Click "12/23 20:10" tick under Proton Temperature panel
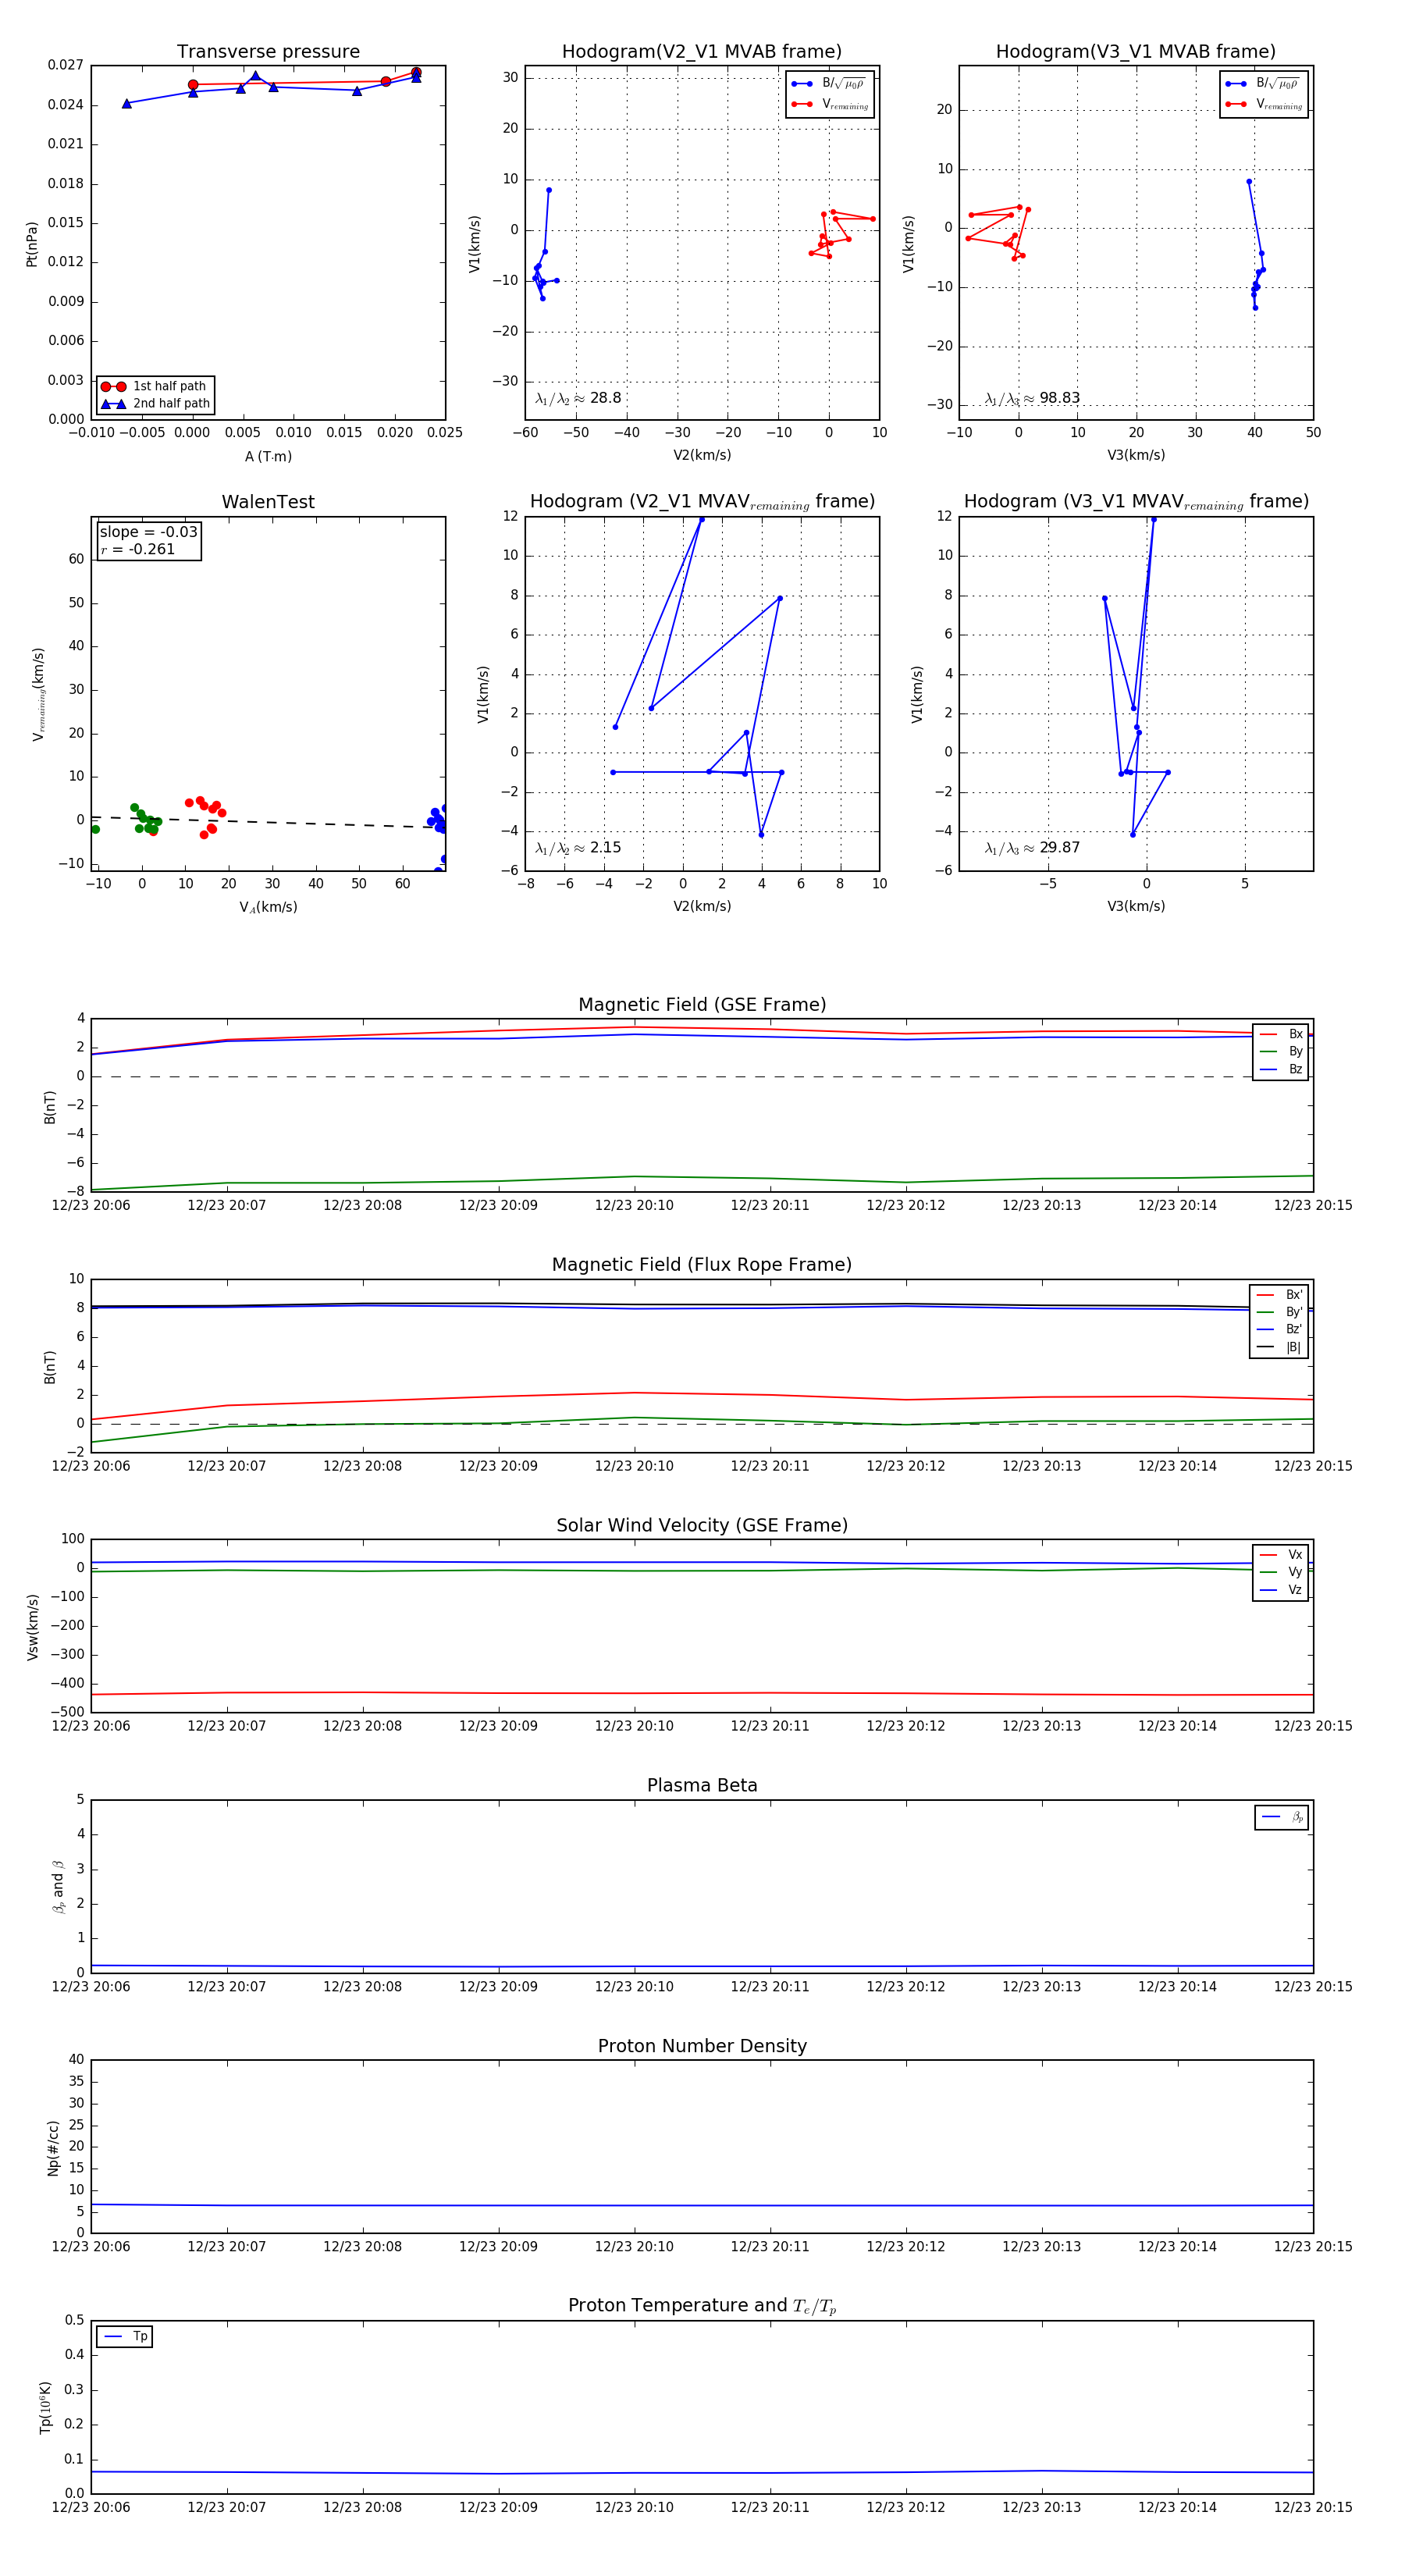1405x2576 pixels. coord(634,2507)
